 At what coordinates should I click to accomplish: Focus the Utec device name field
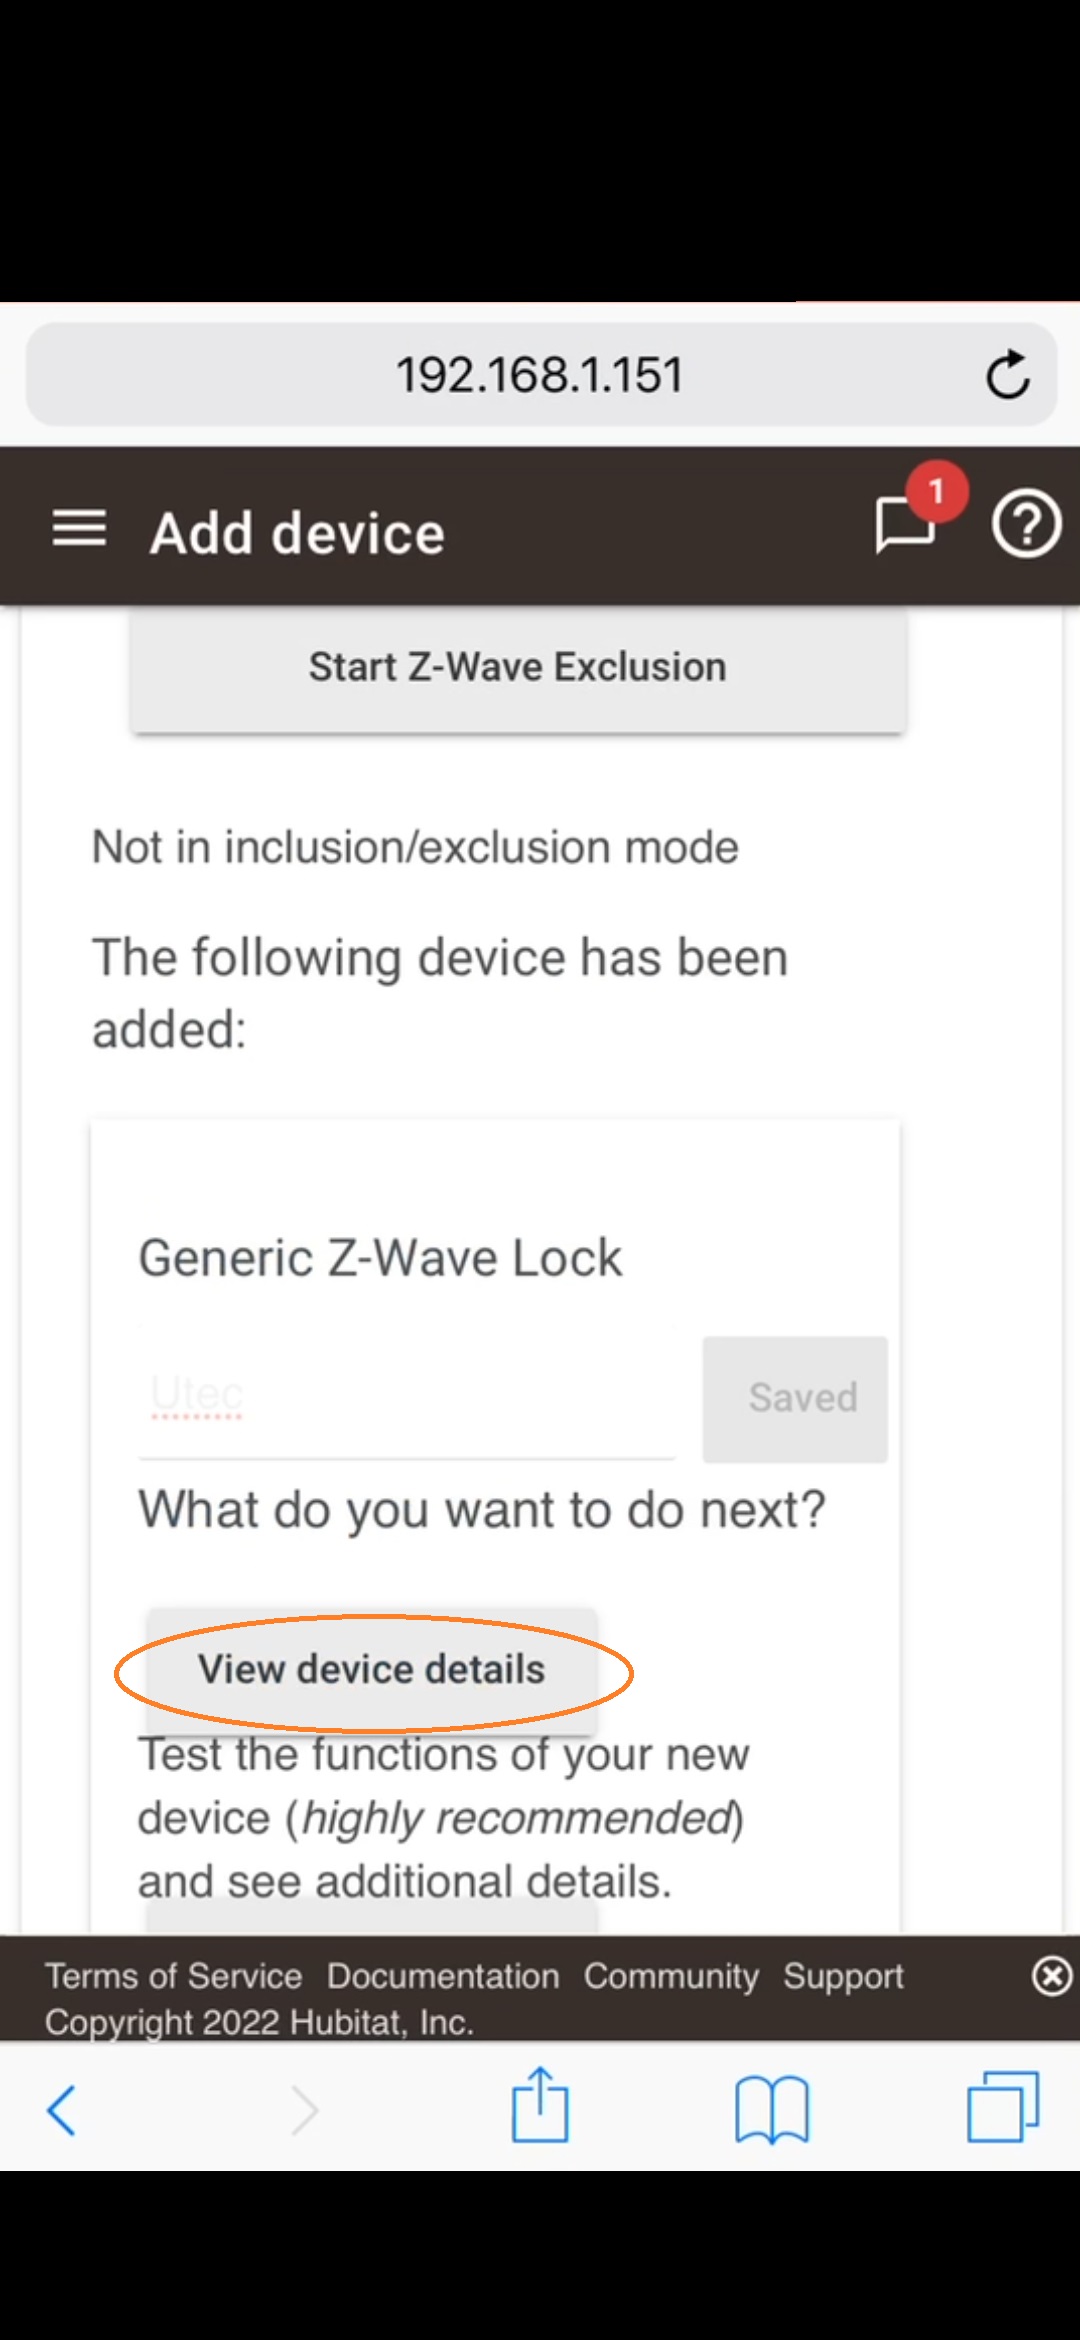tap(405, 1395)
